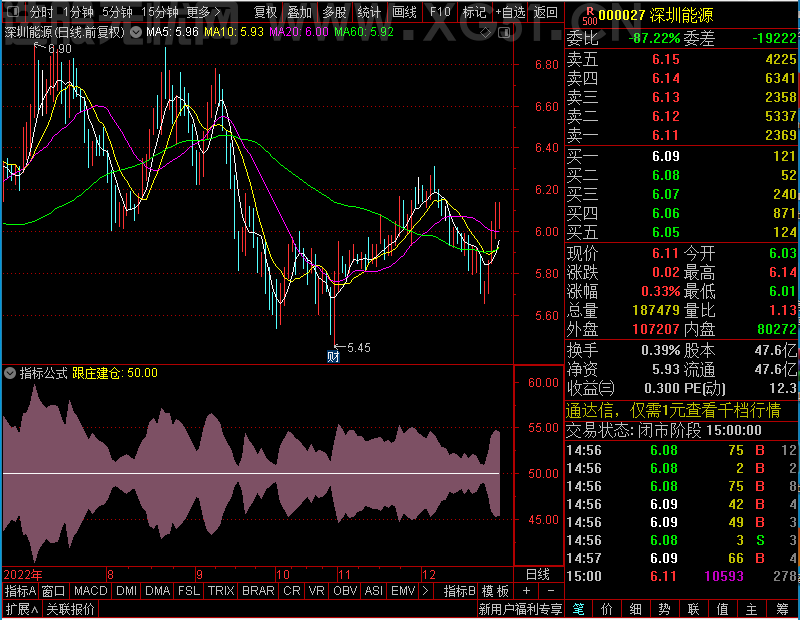Switch indicator to EMV
The height and width of the screenshot is (620, 800).
[x=403, y=591]
